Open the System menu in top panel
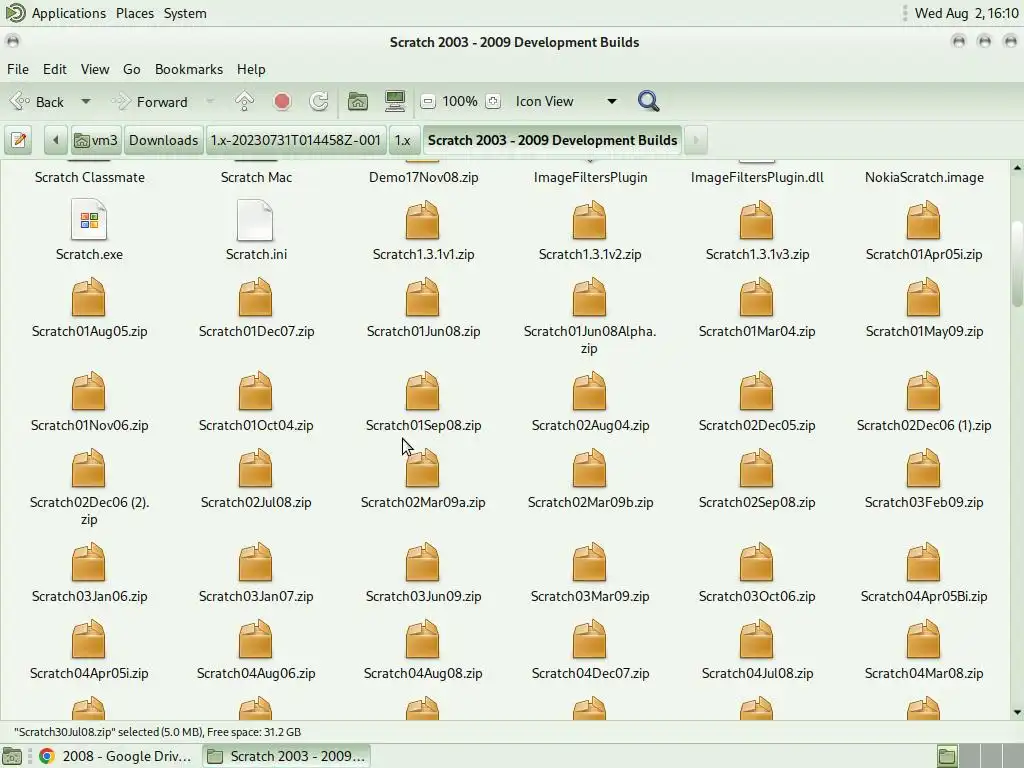 pyautogui.click(x=185, y=13)
